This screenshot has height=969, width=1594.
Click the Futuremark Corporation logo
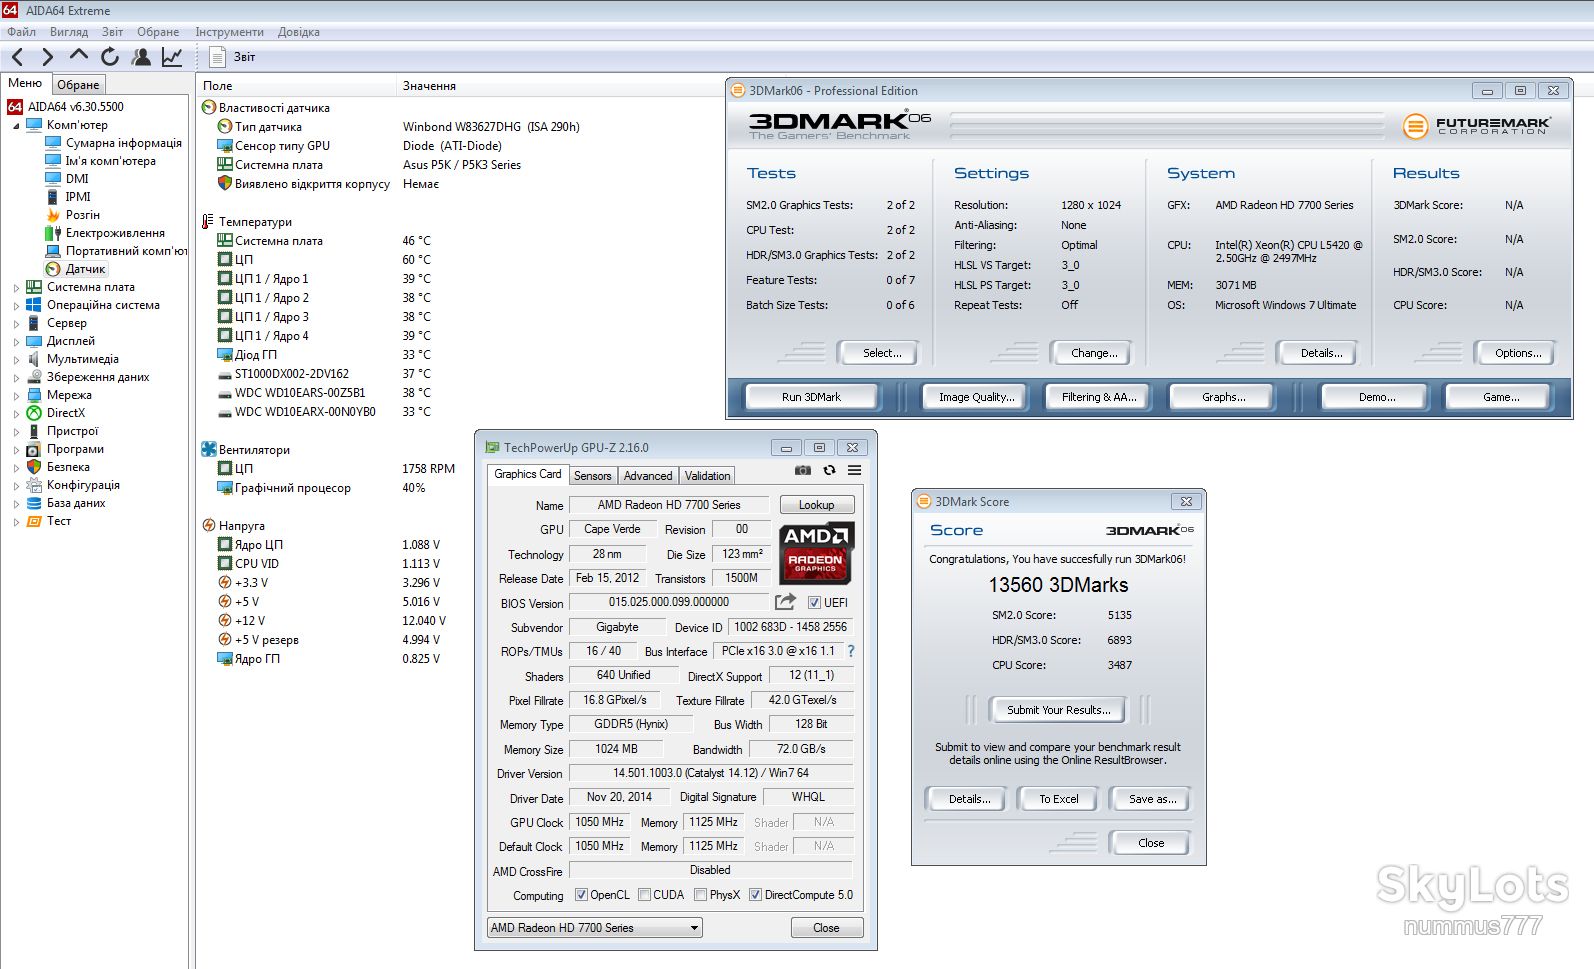coord(1476,126)
